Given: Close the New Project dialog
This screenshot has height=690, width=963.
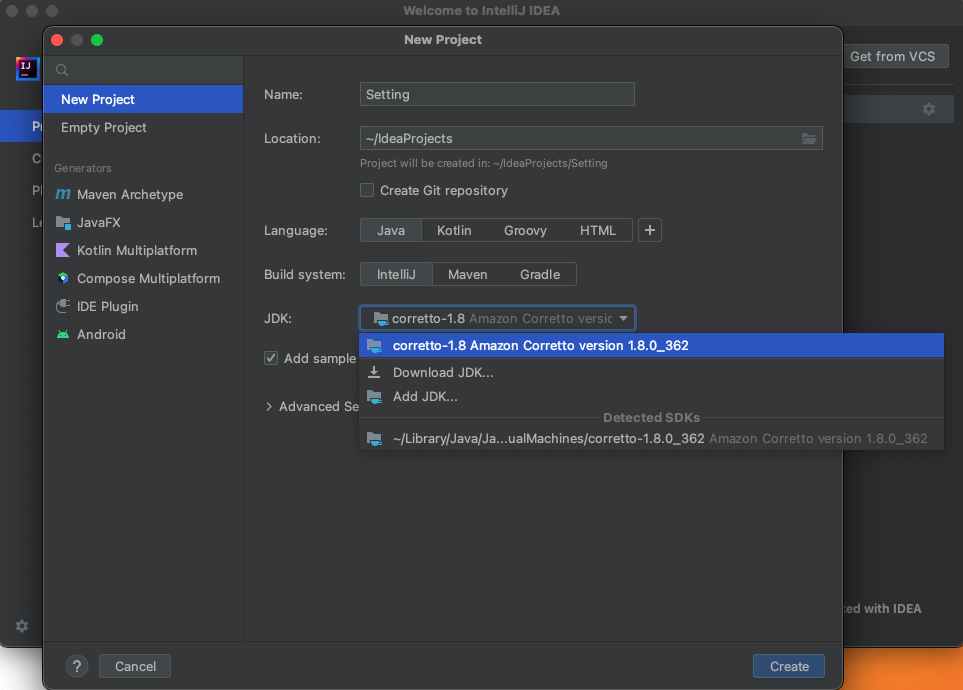Looking at the screenshot, I should [x=57, y=40].
